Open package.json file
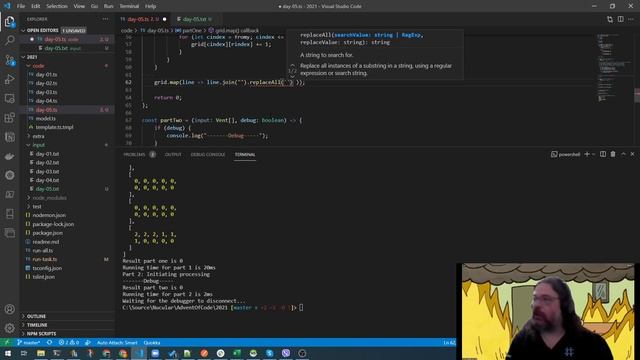The image size is (640, 360). click(x=47, y=233)
